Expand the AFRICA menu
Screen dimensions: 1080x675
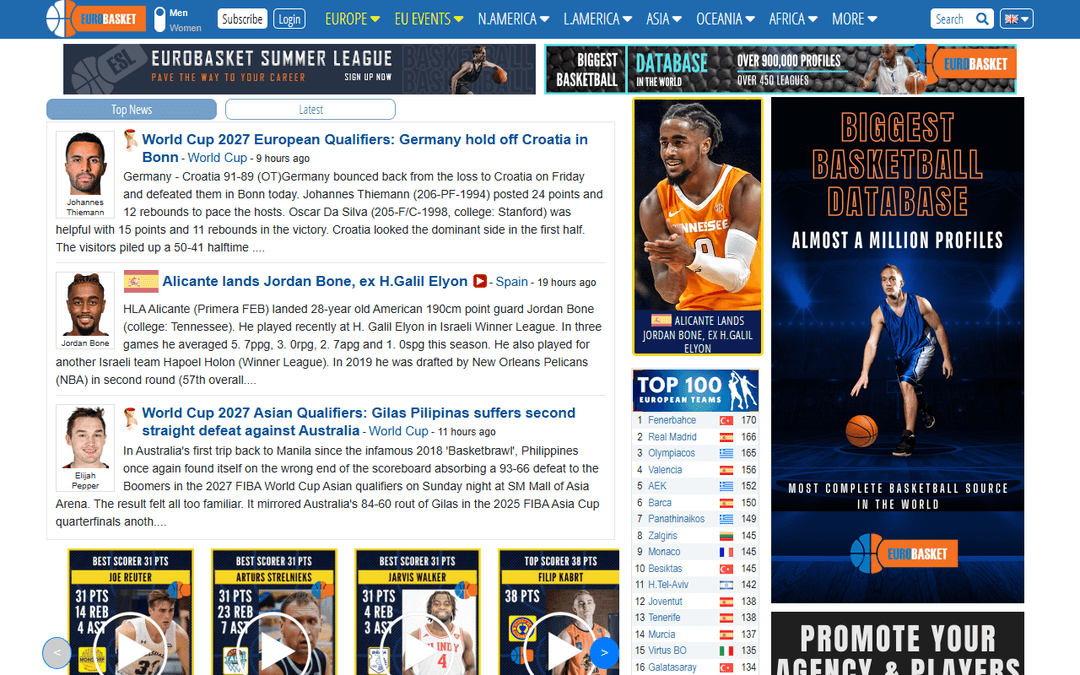tap(793, 19)
